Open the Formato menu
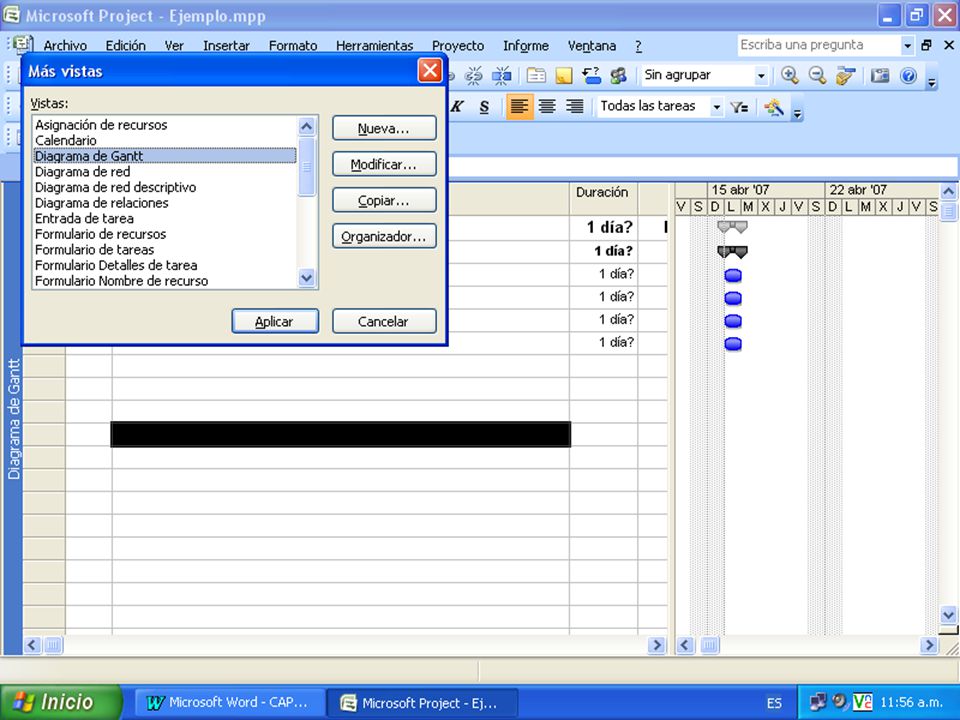 tap(293, 46)
